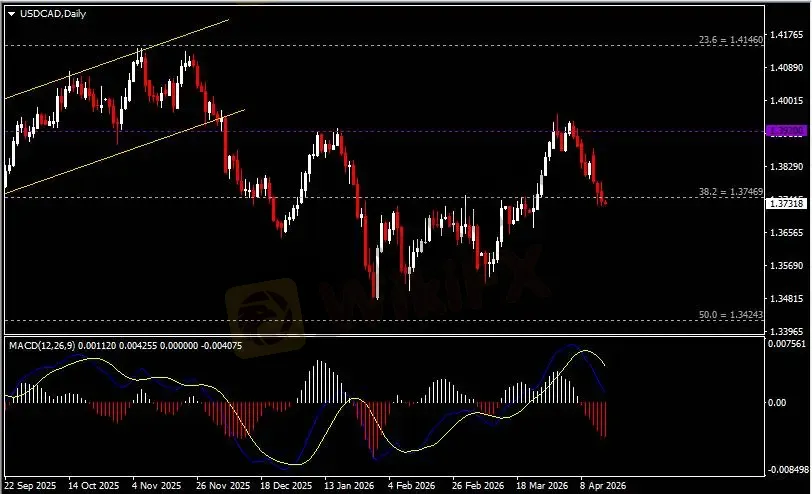
Task: Click the 4 Feb 2026 date label
Action: coord(412,486)
